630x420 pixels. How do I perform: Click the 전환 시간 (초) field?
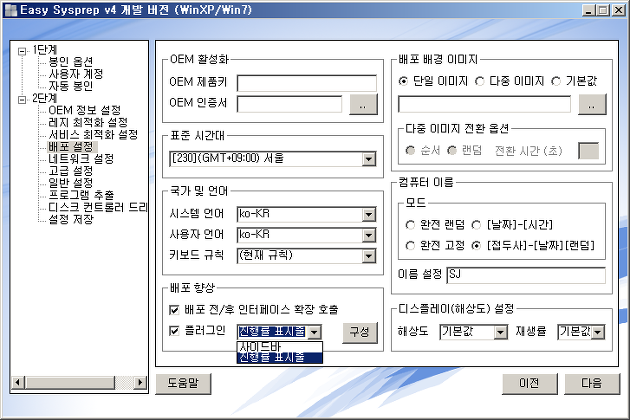tap(588, 151)
